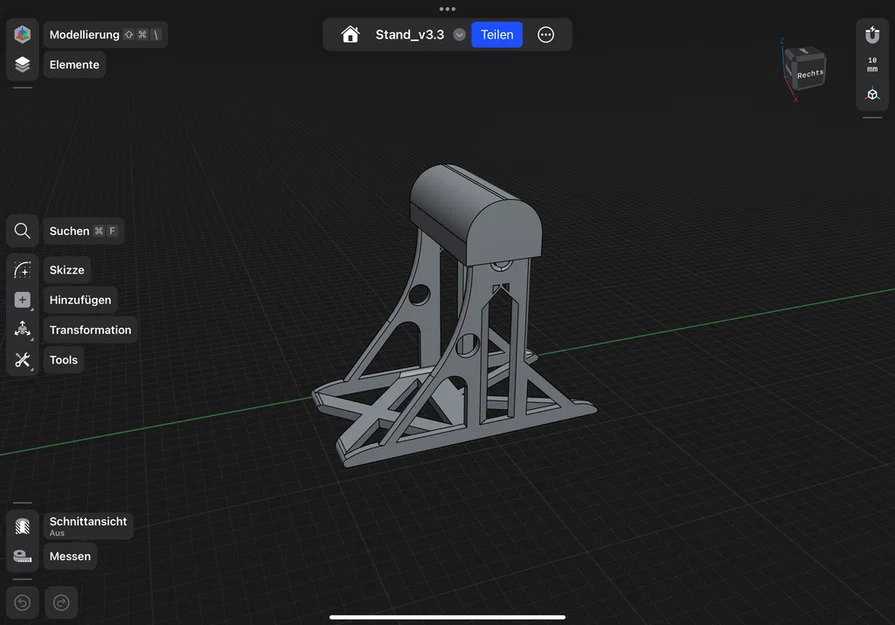
Task: Tap the three-dot multitasking indicator at top
Action: click(x=448, y=9)
